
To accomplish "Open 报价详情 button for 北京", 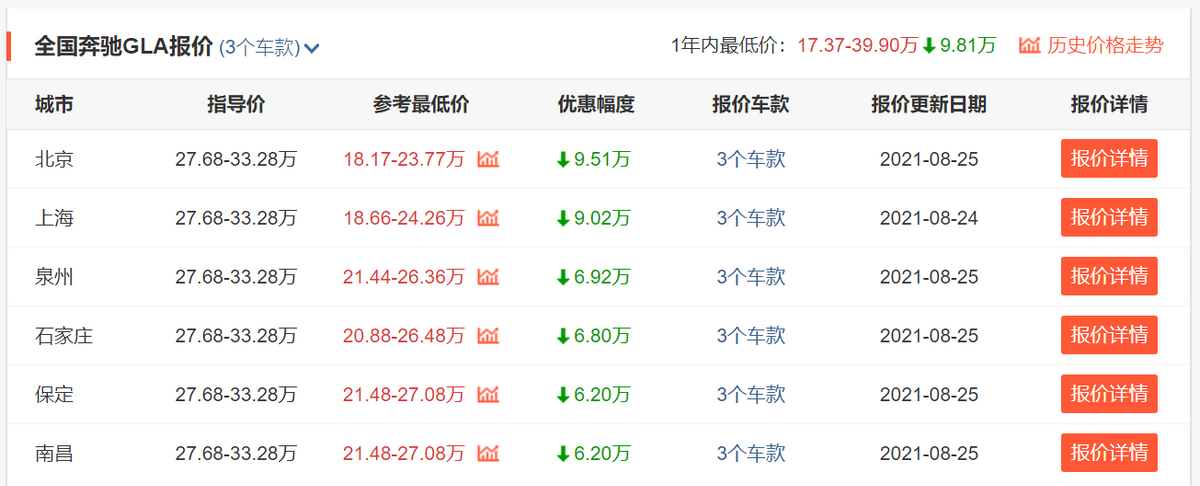I will pyautogui.click(x=1109, y=159).
